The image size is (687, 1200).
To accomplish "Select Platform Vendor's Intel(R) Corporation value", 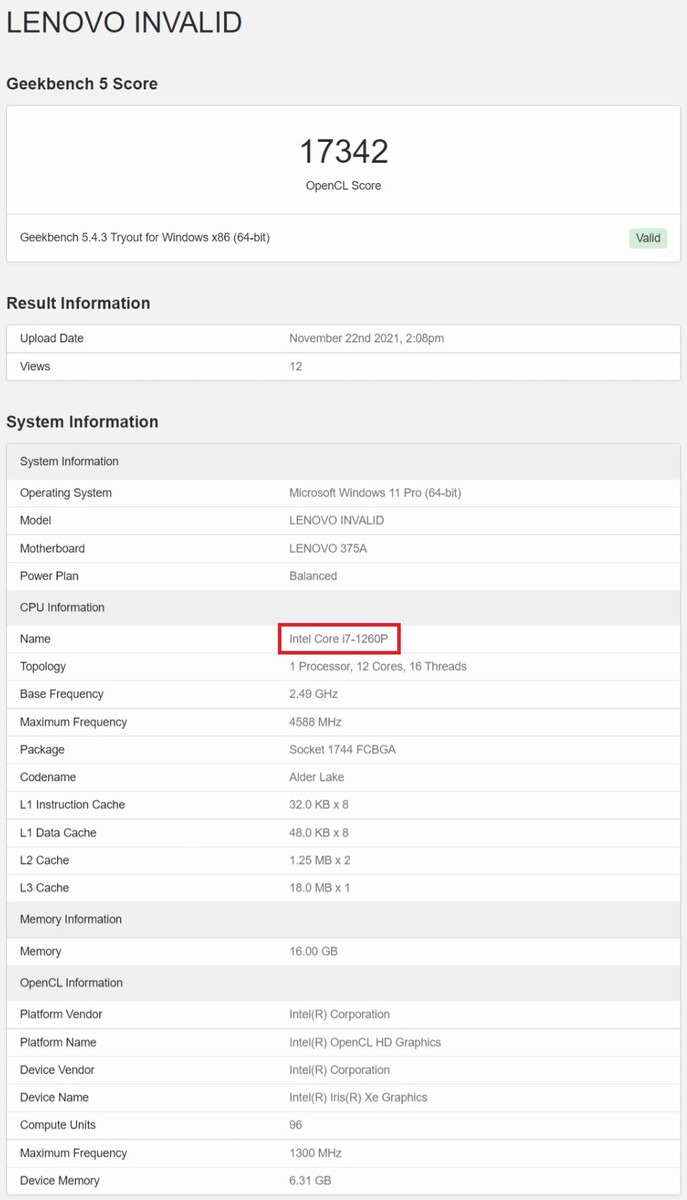I will [340, 1014].
